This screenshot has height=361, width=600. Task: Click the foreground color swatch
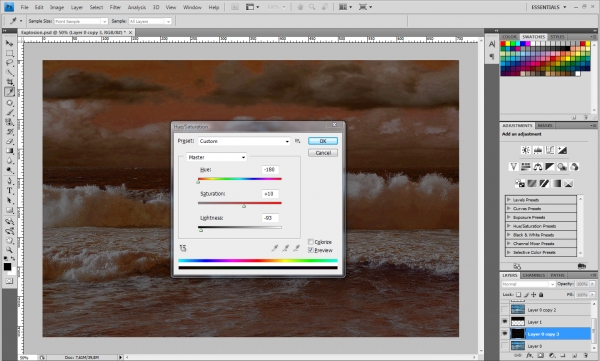pyautogui.click(x=7, y=267)
